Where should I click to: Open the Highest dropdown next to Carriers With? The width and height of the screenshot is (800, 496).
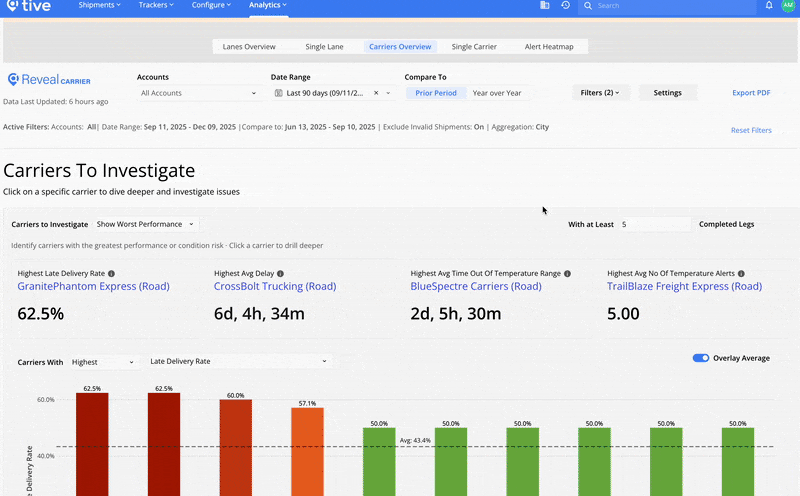pos(103,362)
